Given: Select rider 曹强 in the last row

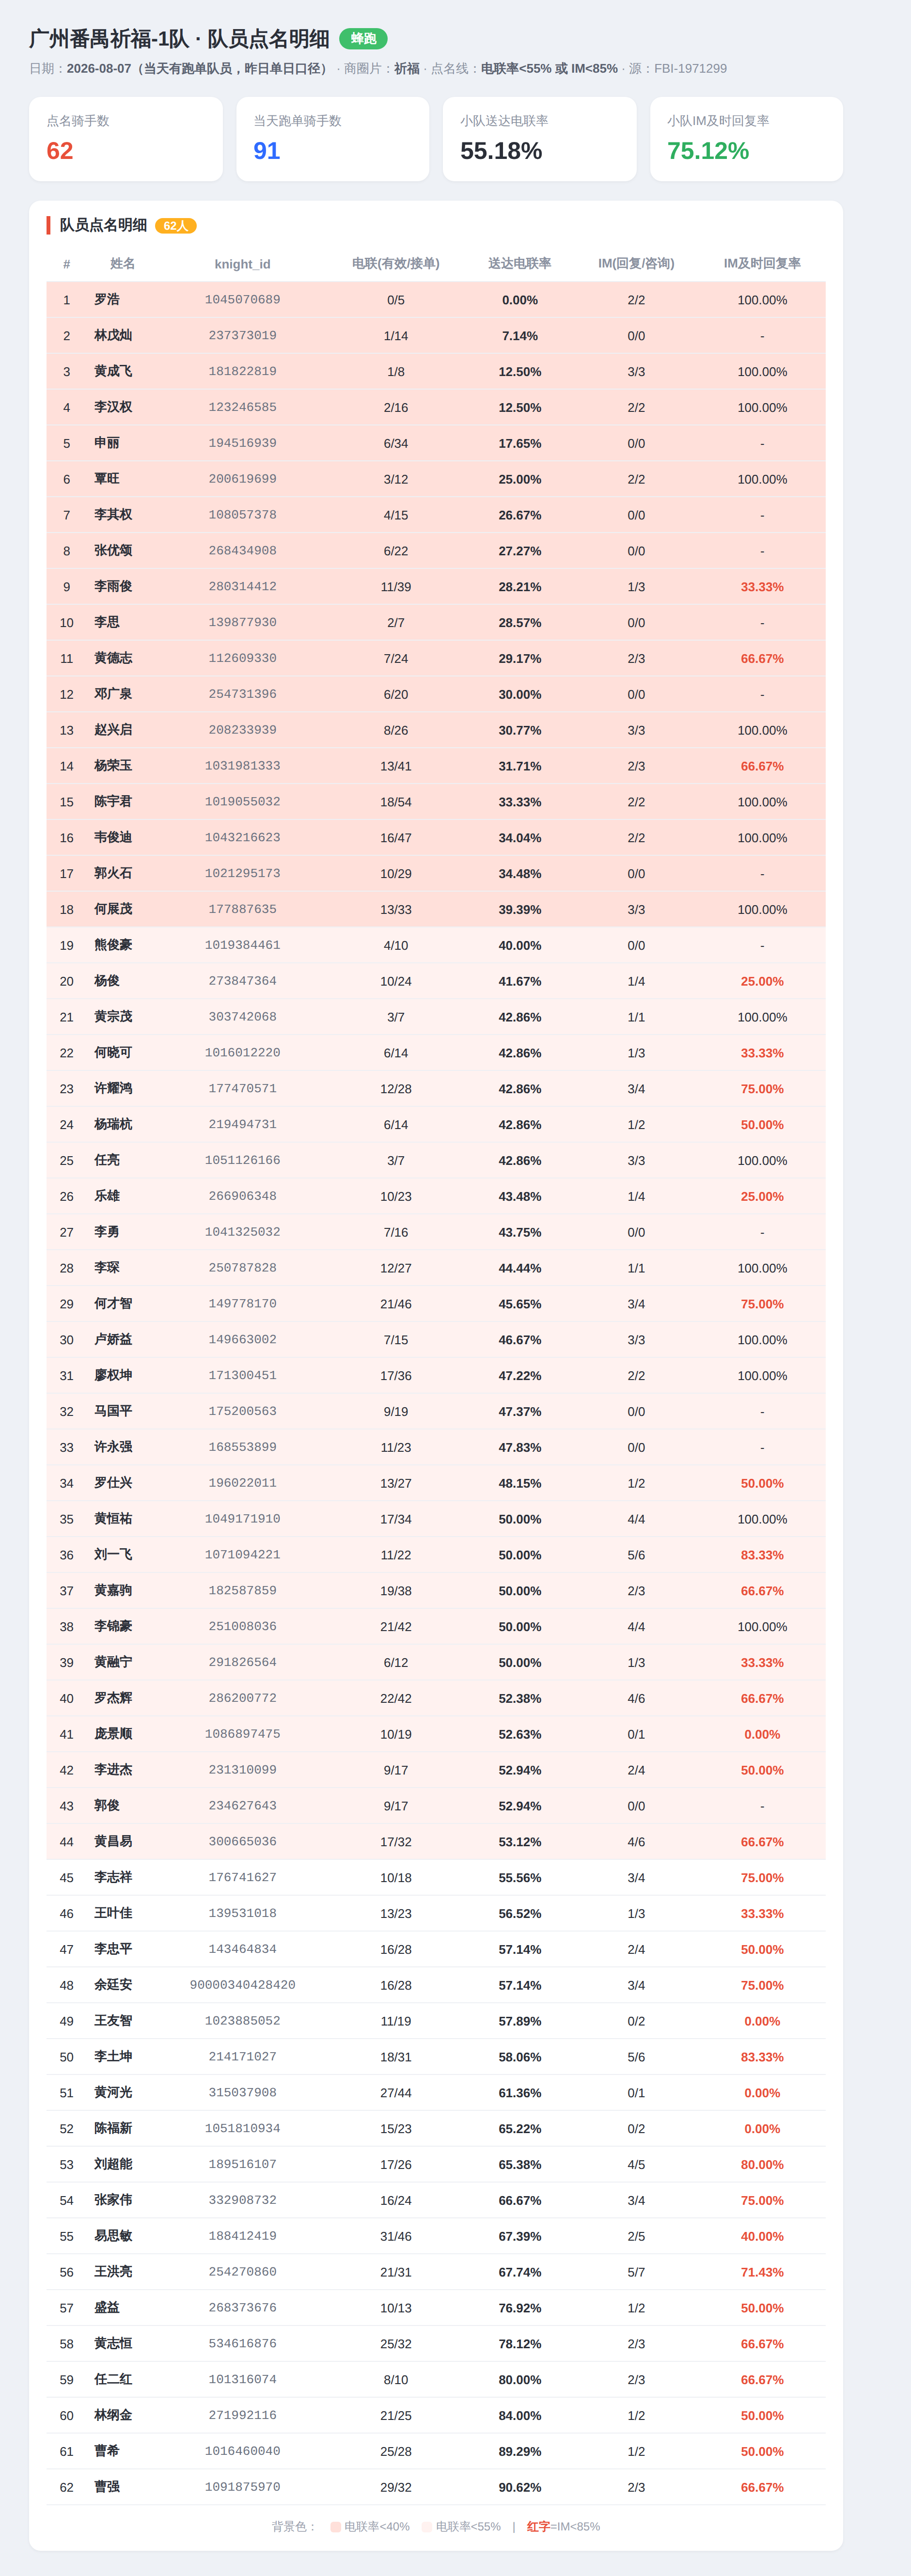Looking at the screenshot, I should (x=107, y=2487).
